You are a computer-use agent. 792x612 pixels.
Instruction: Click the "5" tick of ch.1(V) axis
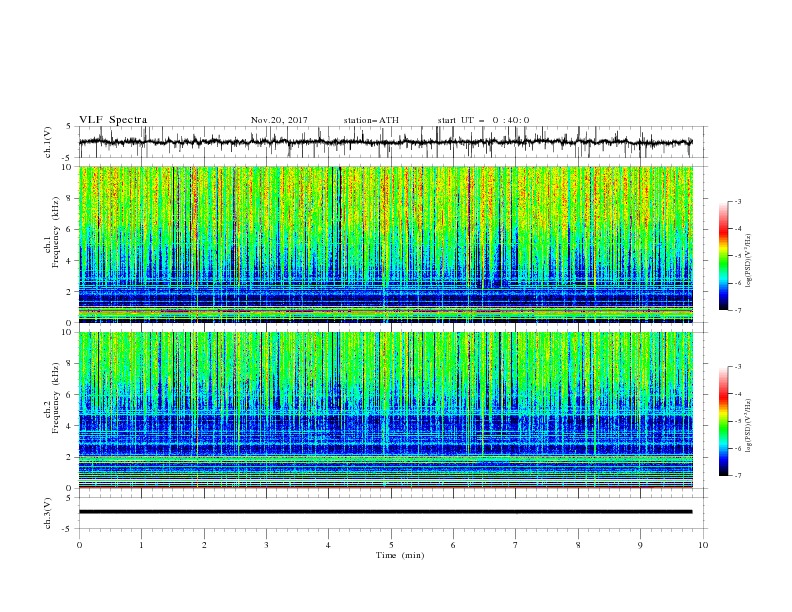coord(70,127)
